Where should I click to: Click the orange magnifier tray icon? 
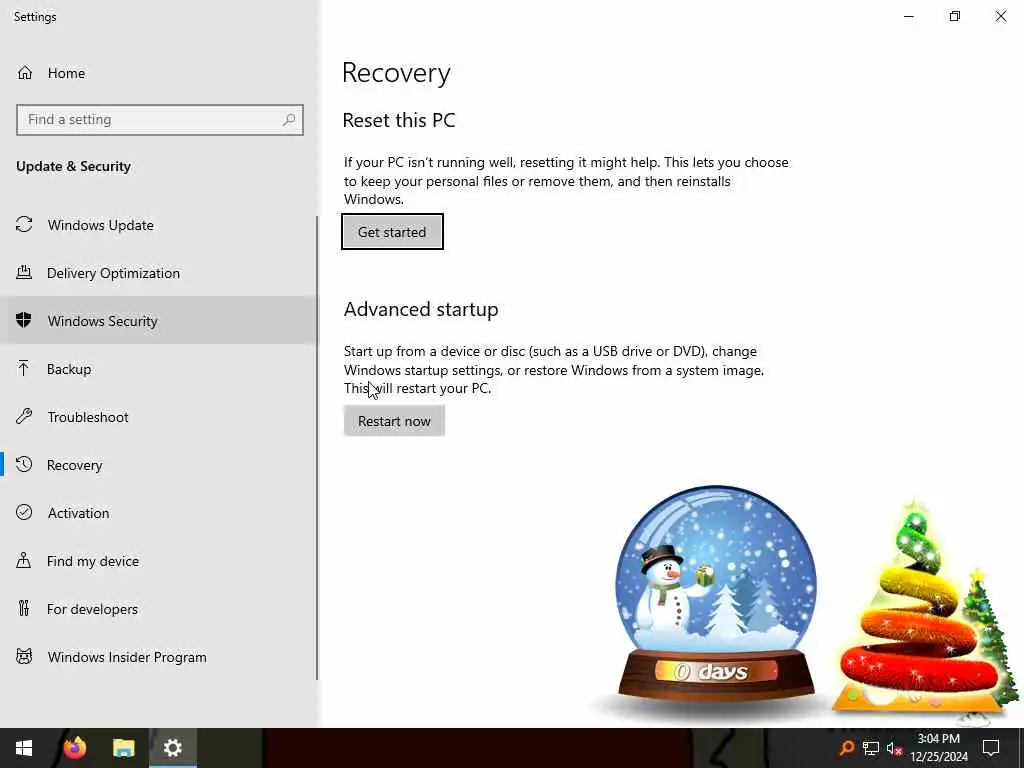847,748
